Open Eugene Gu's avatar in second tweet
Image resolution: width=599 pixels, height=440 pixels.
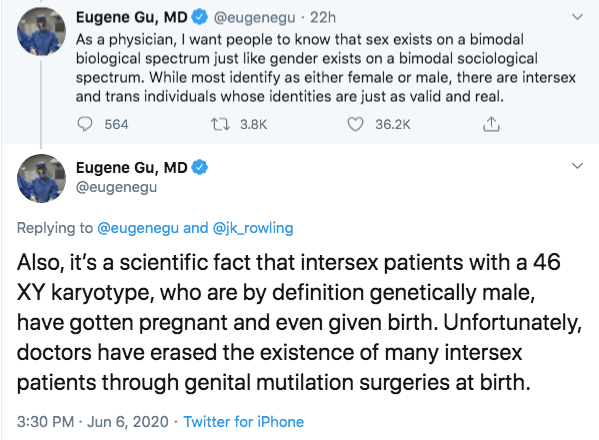click(41, 178)
